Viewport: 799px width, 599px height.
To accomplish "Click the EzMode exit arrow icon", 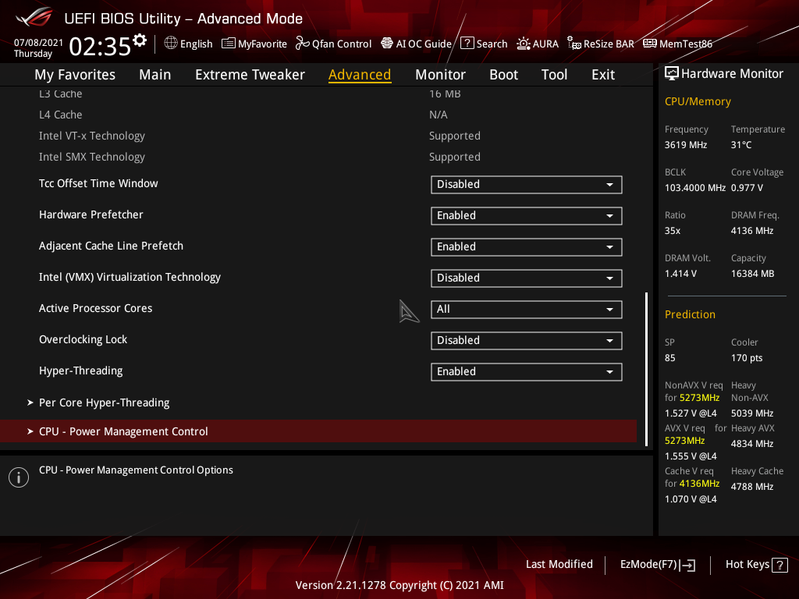I will tap(687, 565).
